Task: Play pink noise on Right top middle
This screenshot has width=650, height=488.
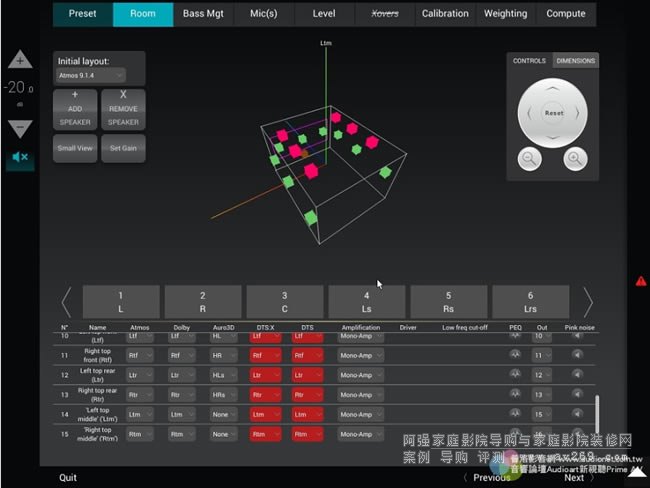Action: click(577, 434)
